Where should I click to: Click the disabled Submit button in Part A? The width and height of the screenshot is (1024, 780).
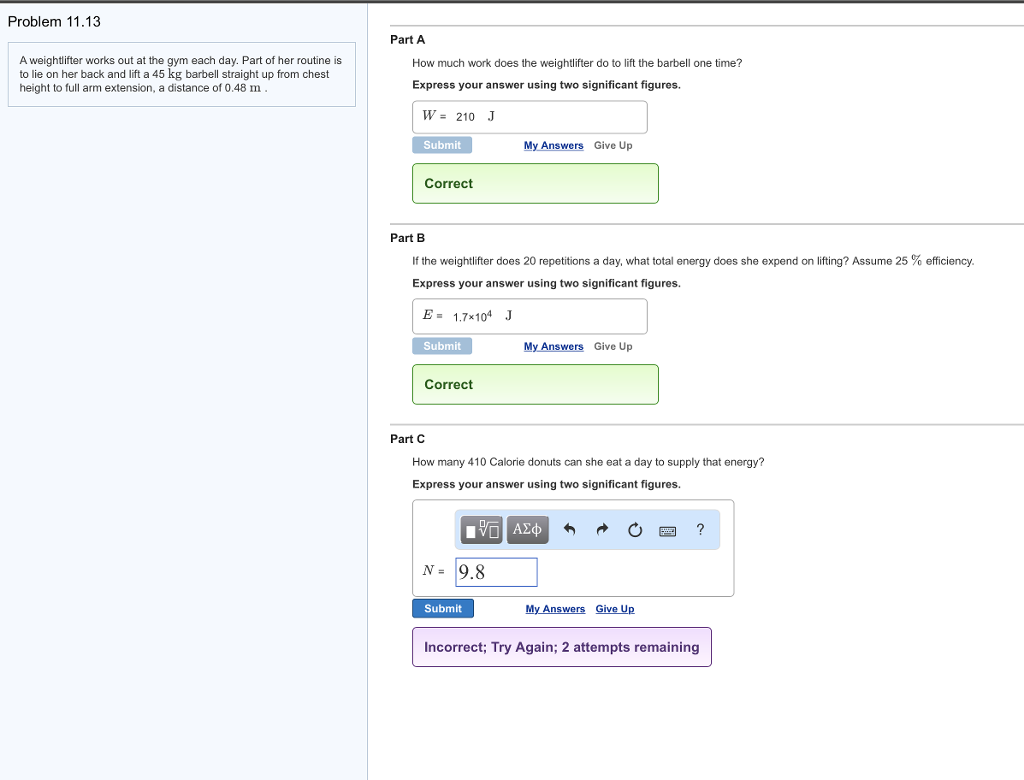point(442,145)
